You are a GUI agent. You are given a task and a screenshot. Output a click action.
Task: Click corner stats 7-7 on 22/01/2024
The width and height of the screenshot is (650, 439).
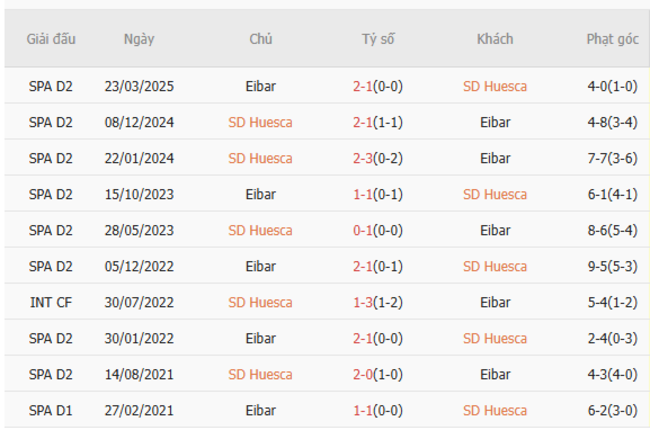599,158
